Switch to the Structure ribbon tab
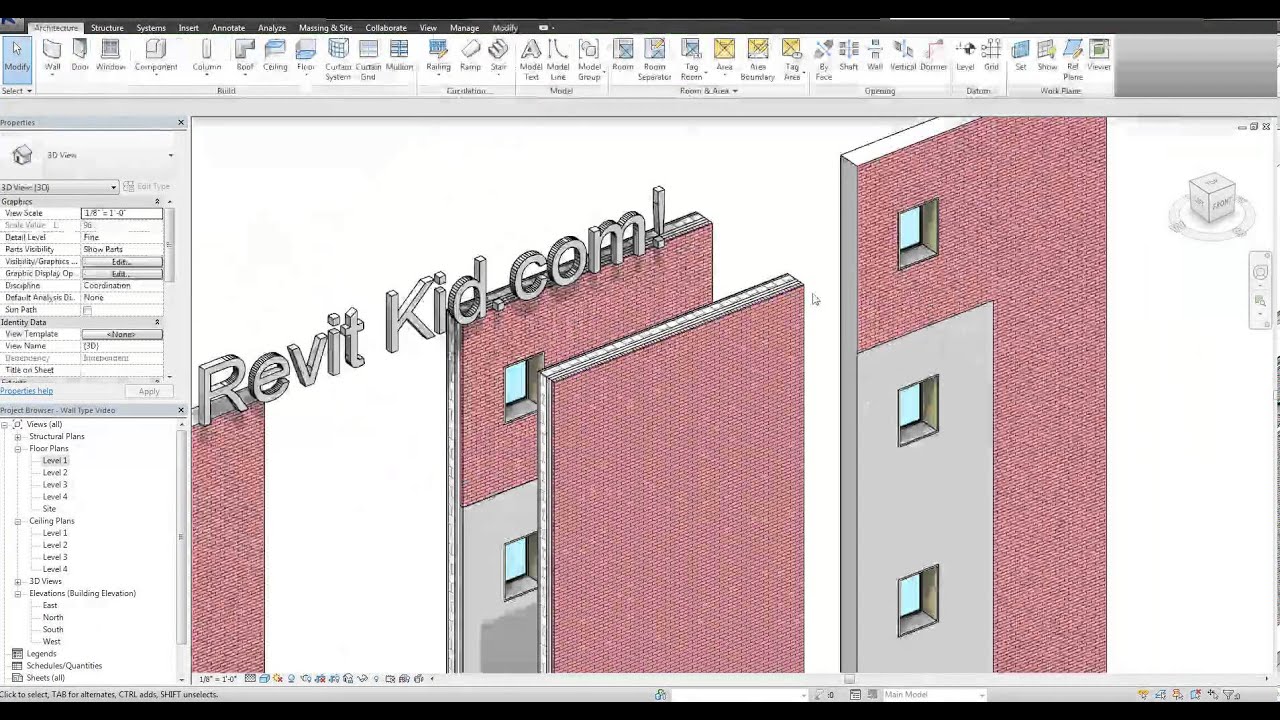 pyautogui.click(x=107, y=28)
